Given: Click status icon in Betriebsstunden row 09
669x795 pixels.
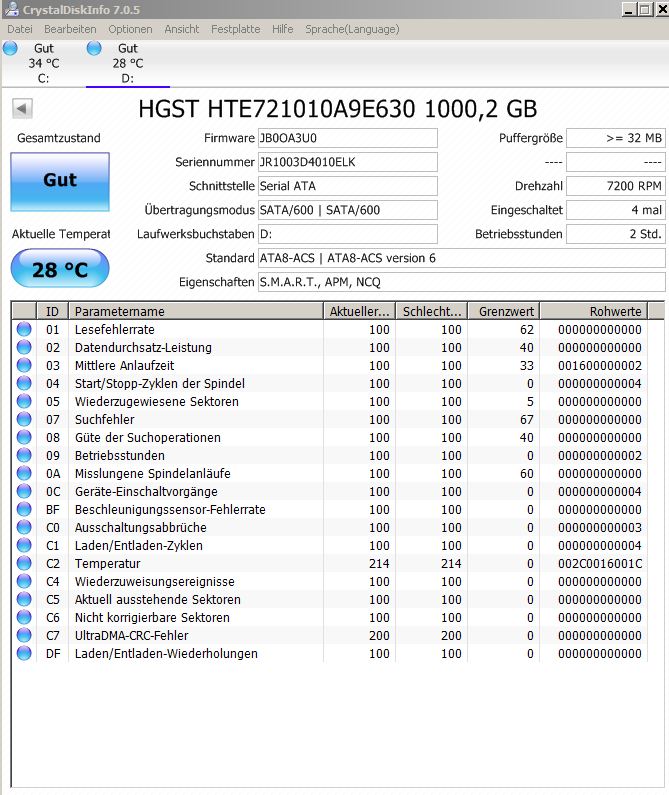Looking at the screenshot, I should [x=24, y=455].
